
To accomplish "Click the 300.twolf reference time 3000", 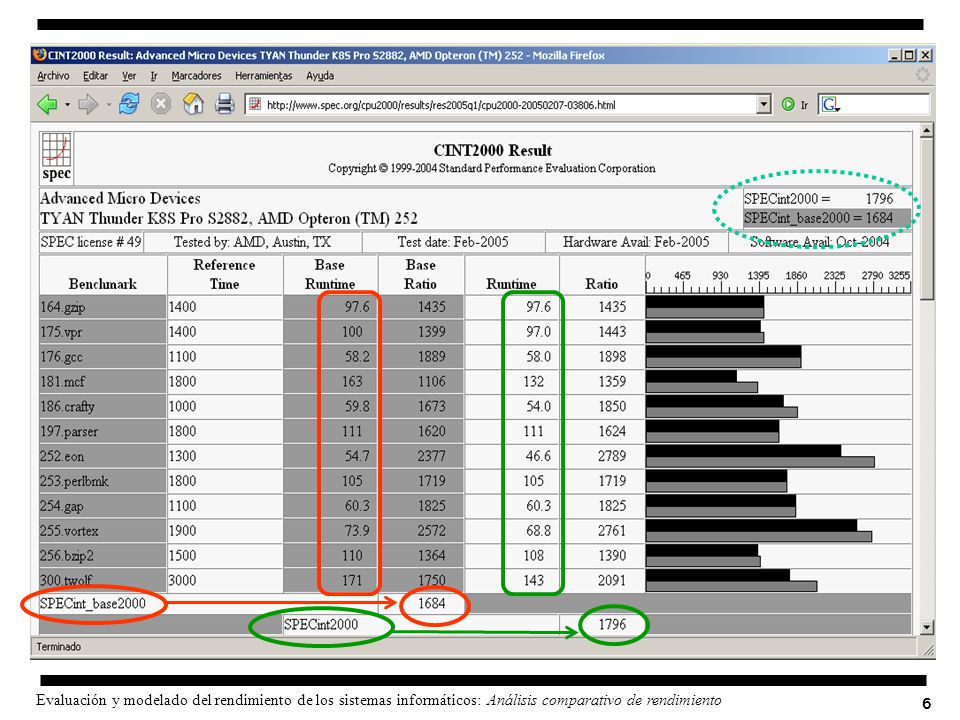I will pos(182,580).
